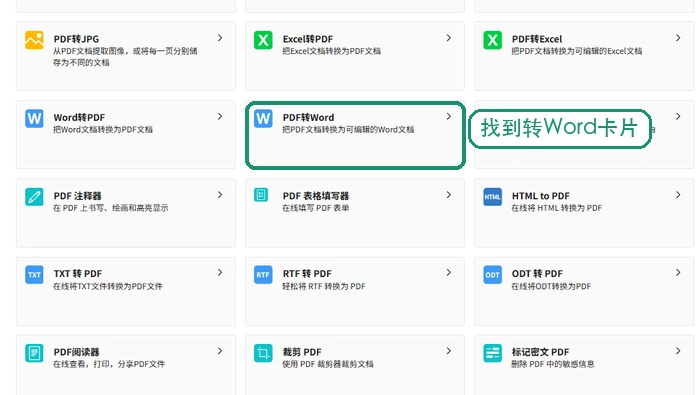Click the TXT file icon

point(34,275)
